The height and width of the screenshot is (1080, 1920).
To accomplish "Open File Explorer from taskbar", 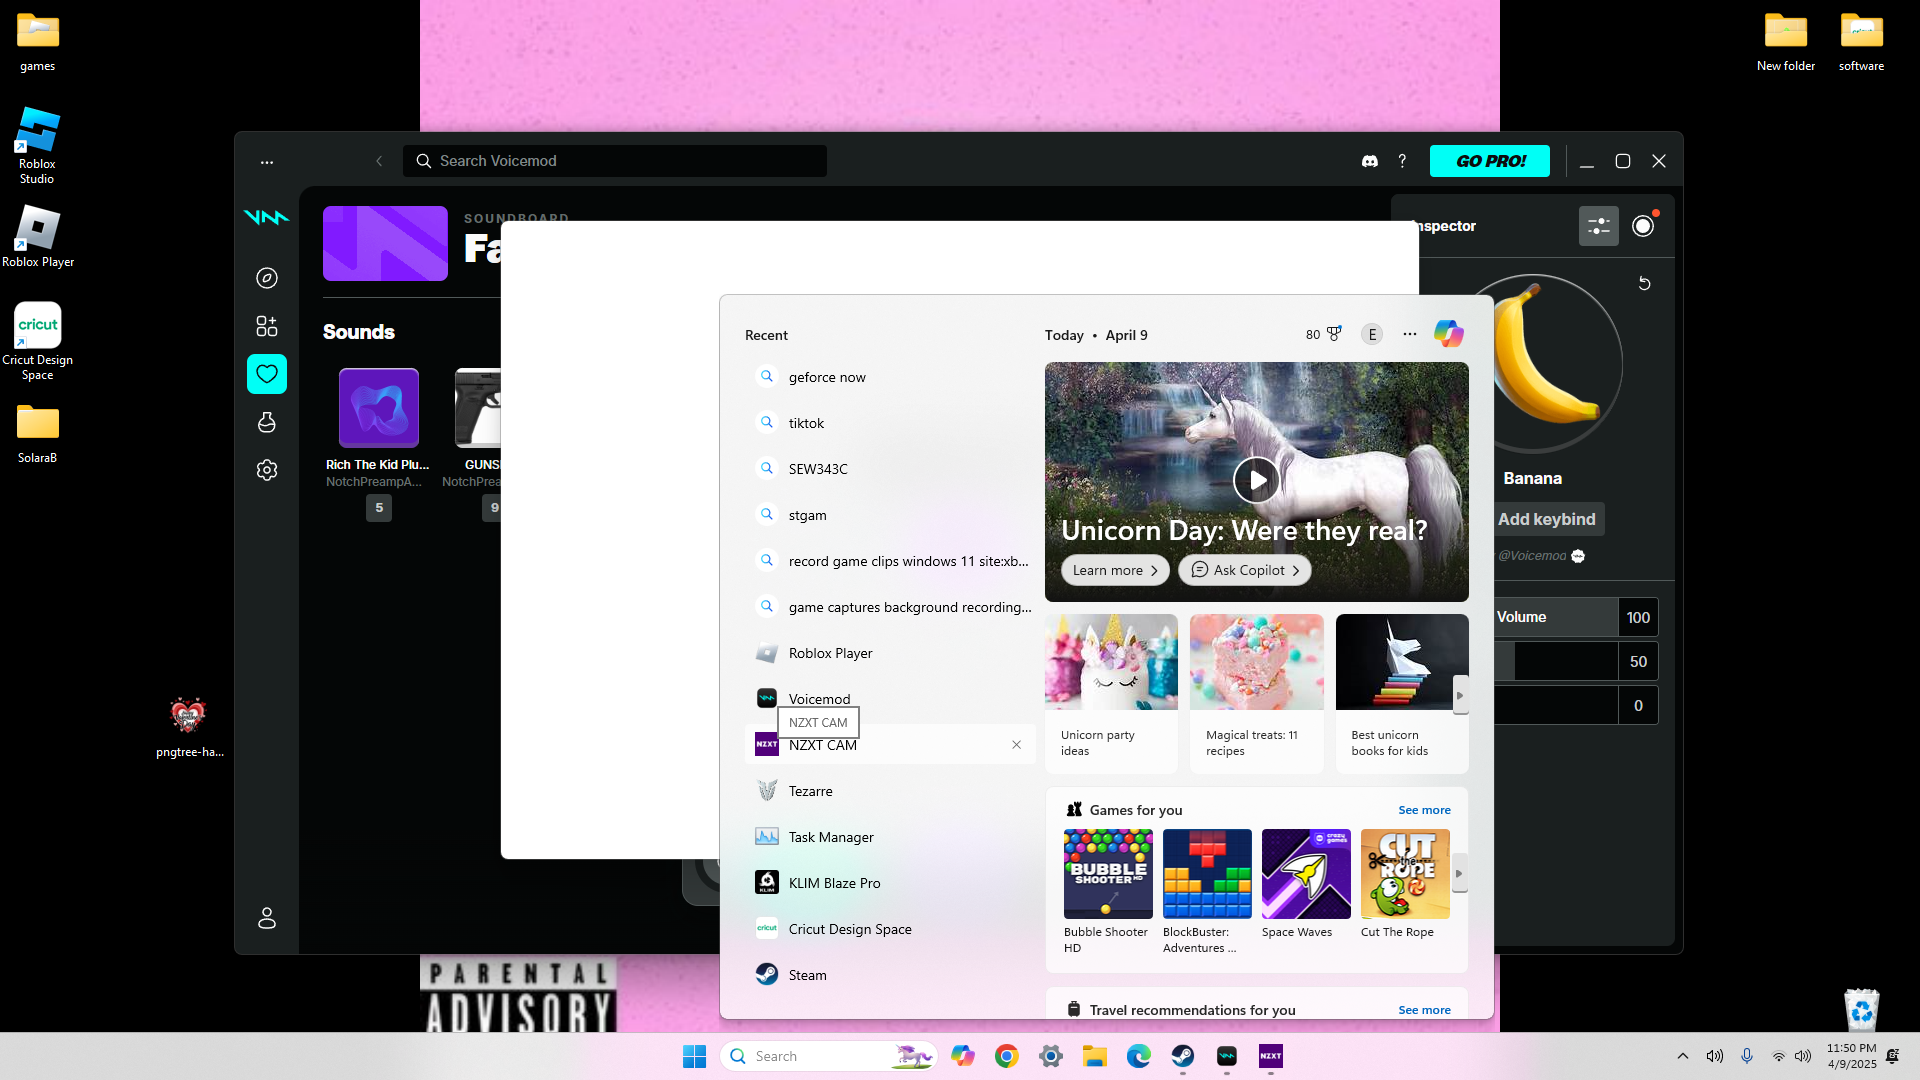I will 1095,1056.
